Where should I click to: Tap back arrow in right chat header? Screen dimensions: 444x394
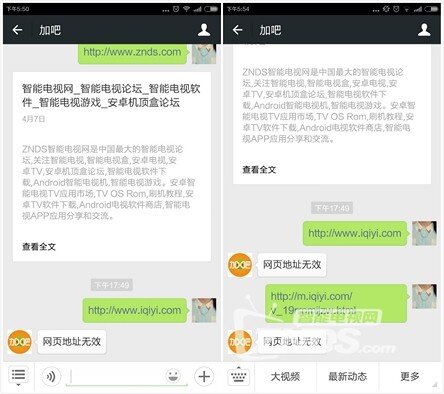(237, 30)
